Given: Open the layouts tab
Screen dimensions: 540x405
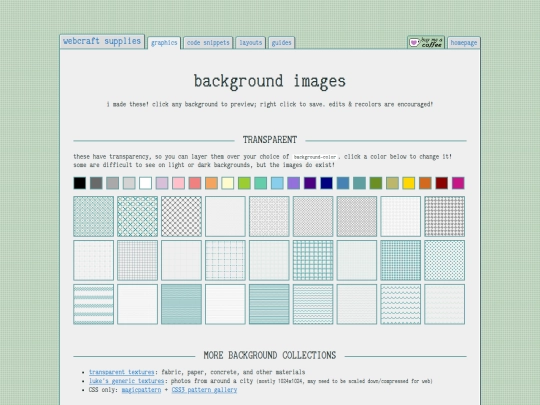Looking at the screenshot, I should click(x=250, y=43).
